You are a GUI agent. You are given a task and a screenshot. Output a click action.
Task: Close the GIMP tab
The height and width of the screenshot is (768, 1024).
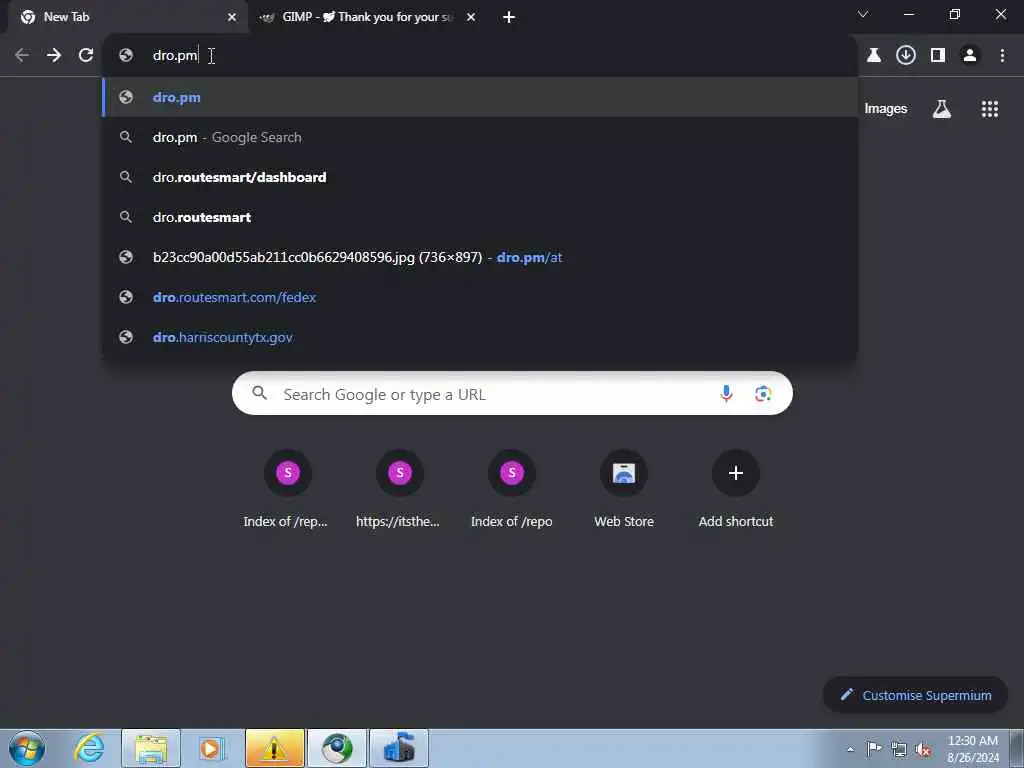(x=471, y=17)
